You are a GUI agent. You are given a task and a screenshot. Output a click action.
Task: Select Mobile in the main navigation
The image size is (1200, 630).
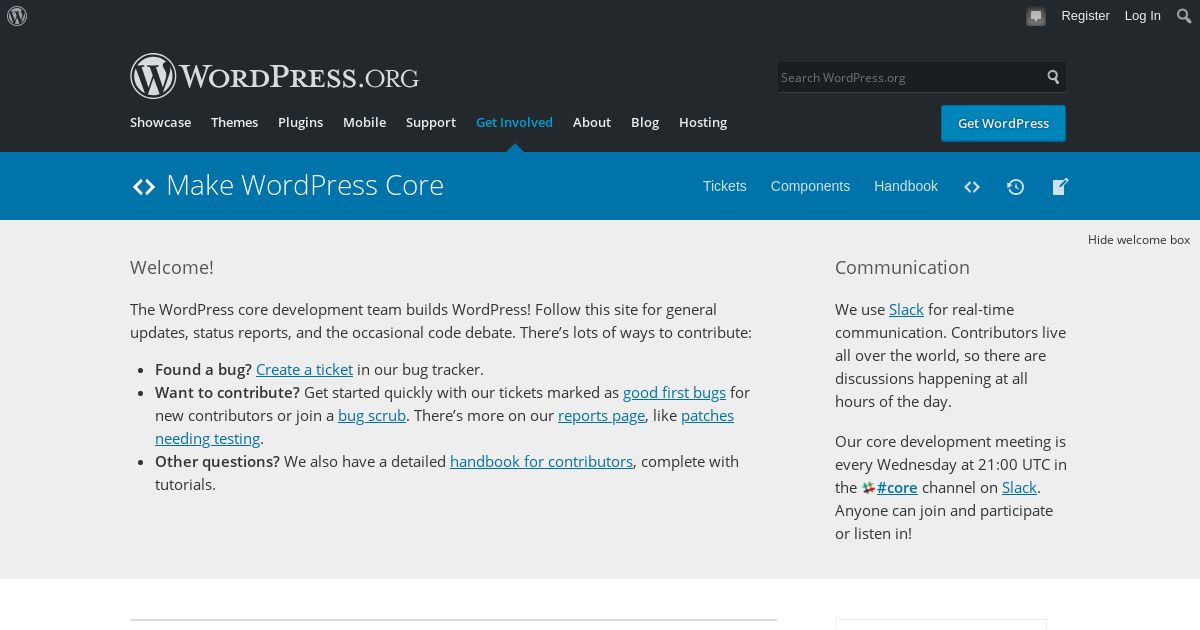coord(364,122)
